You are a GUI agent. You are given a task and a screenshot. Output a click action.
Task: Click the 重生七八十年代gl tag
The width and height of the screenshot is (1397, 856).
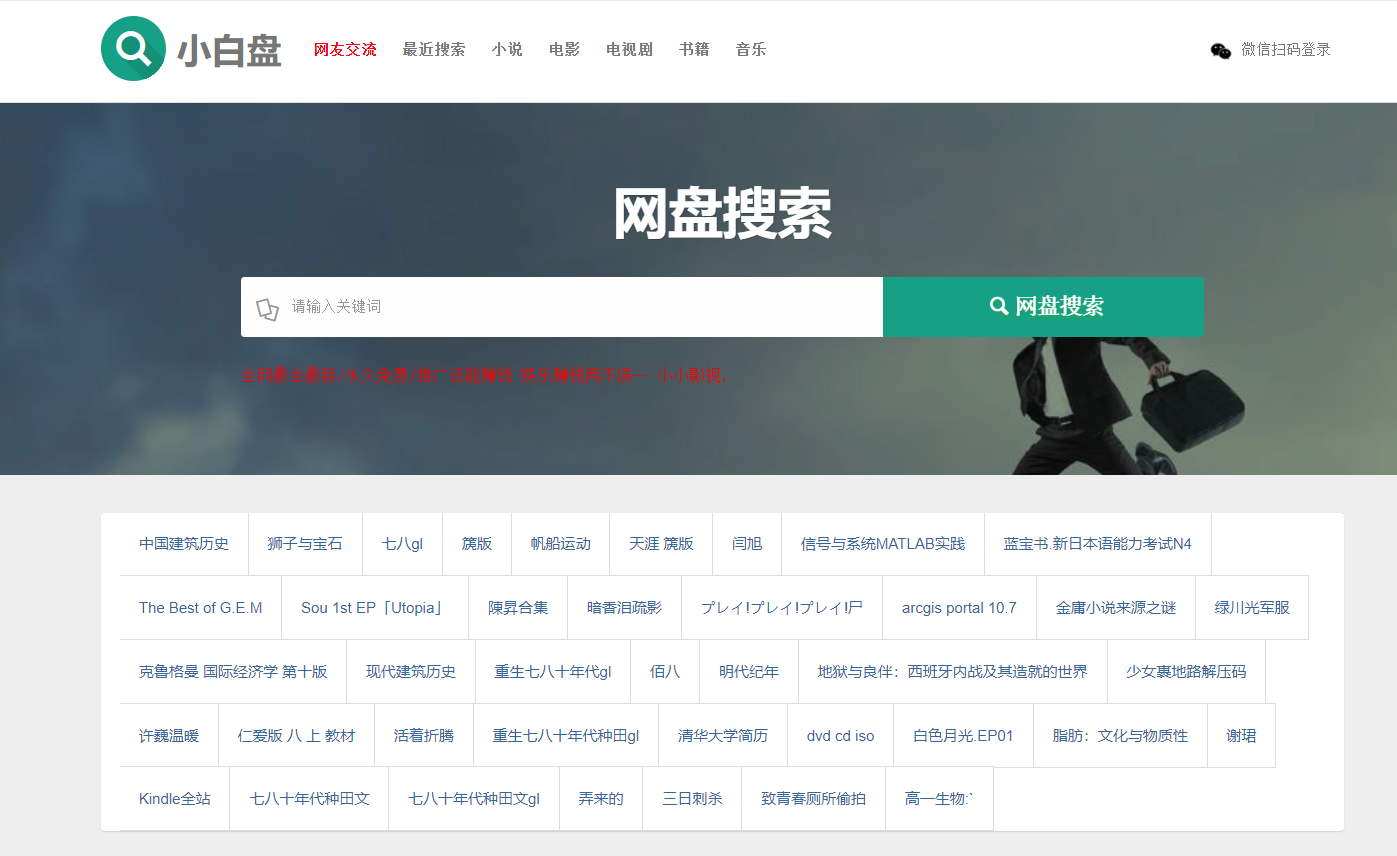pyautogui.click(x=553, y=672)
